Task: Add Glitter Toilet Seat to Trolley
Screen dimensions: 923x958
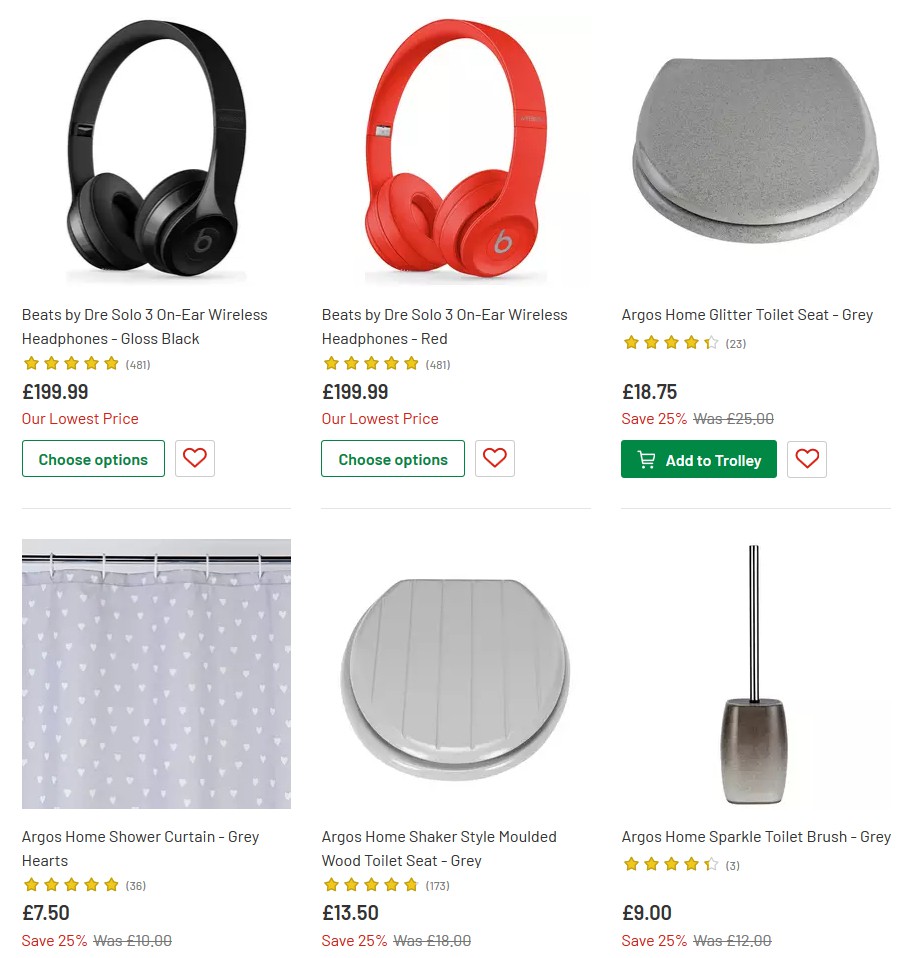Action: coord(698,459)
